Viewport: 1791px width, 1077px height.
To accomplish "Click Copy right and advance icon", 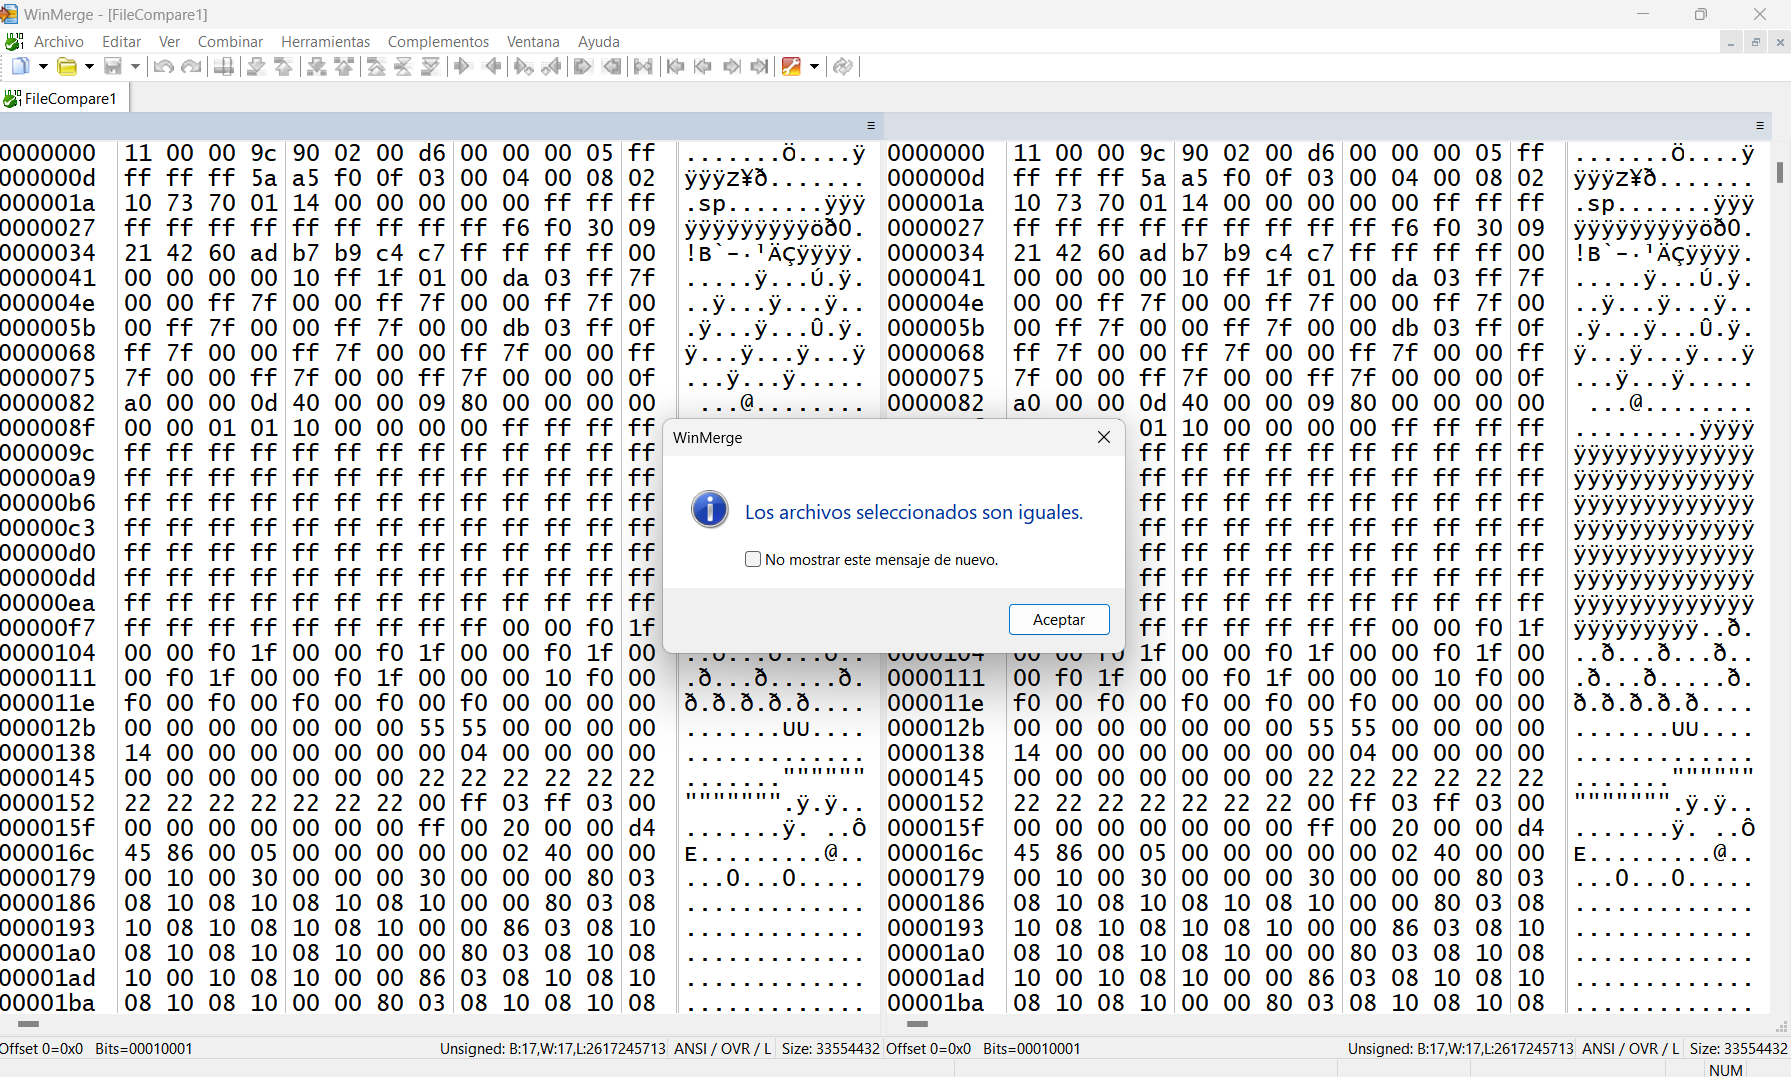I will click(x=523, y=66).
